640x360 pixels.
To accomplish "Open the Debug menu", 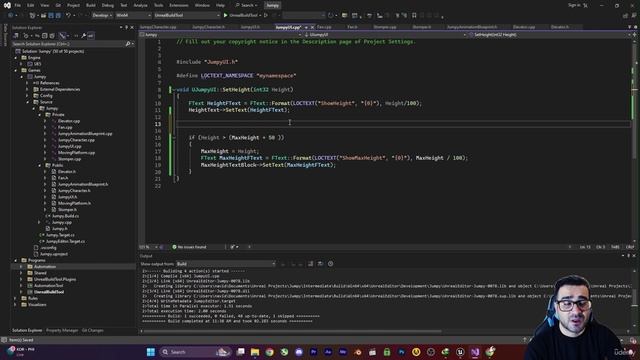I will point(108,5).
